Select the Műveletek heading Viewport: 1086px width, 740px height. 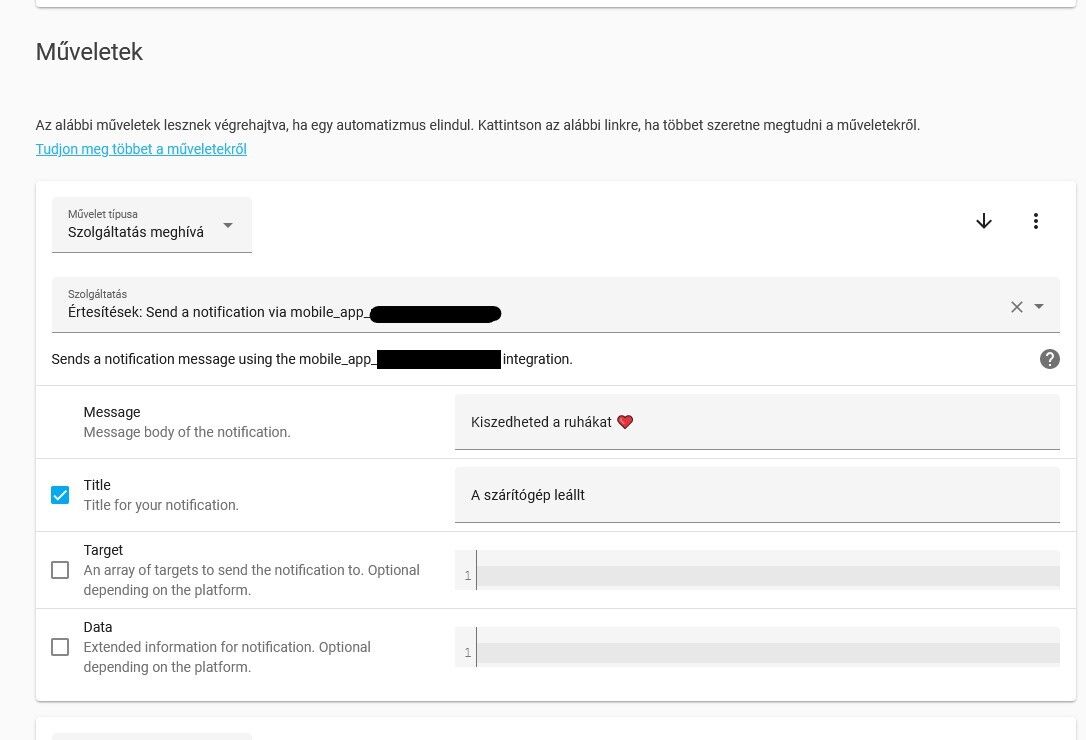pyautogui.click(x=89, y=52)
